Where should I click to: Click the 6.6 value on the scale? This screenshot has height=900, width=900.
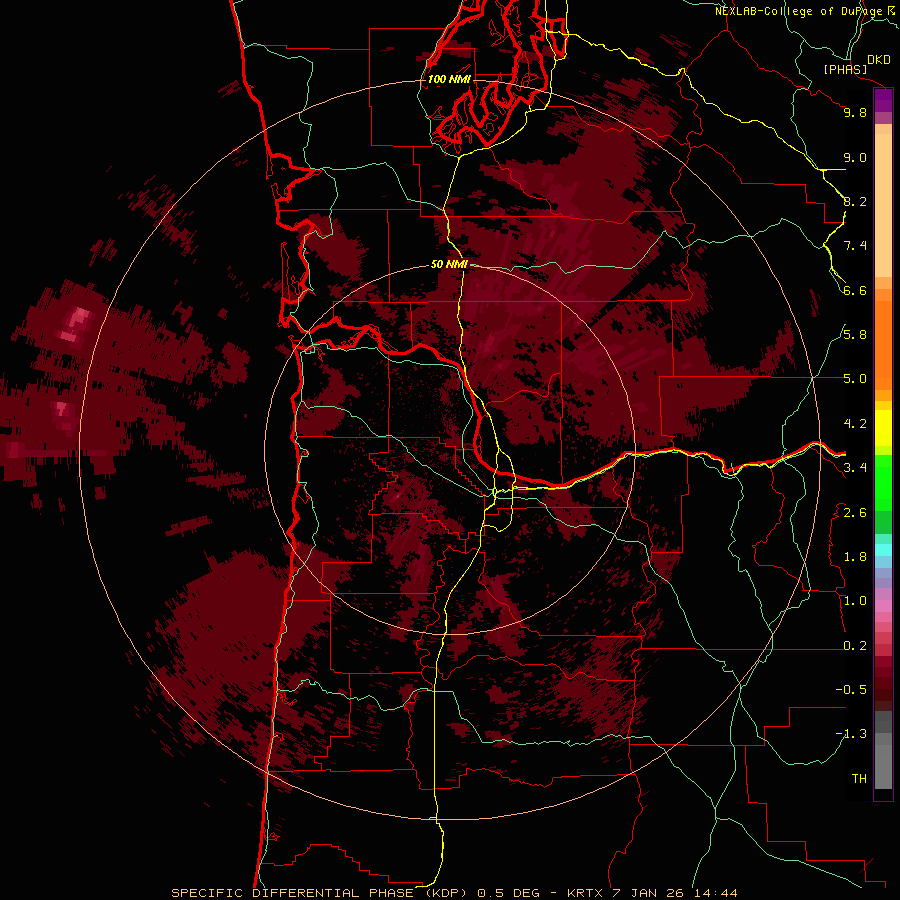(x=855, y=290)
